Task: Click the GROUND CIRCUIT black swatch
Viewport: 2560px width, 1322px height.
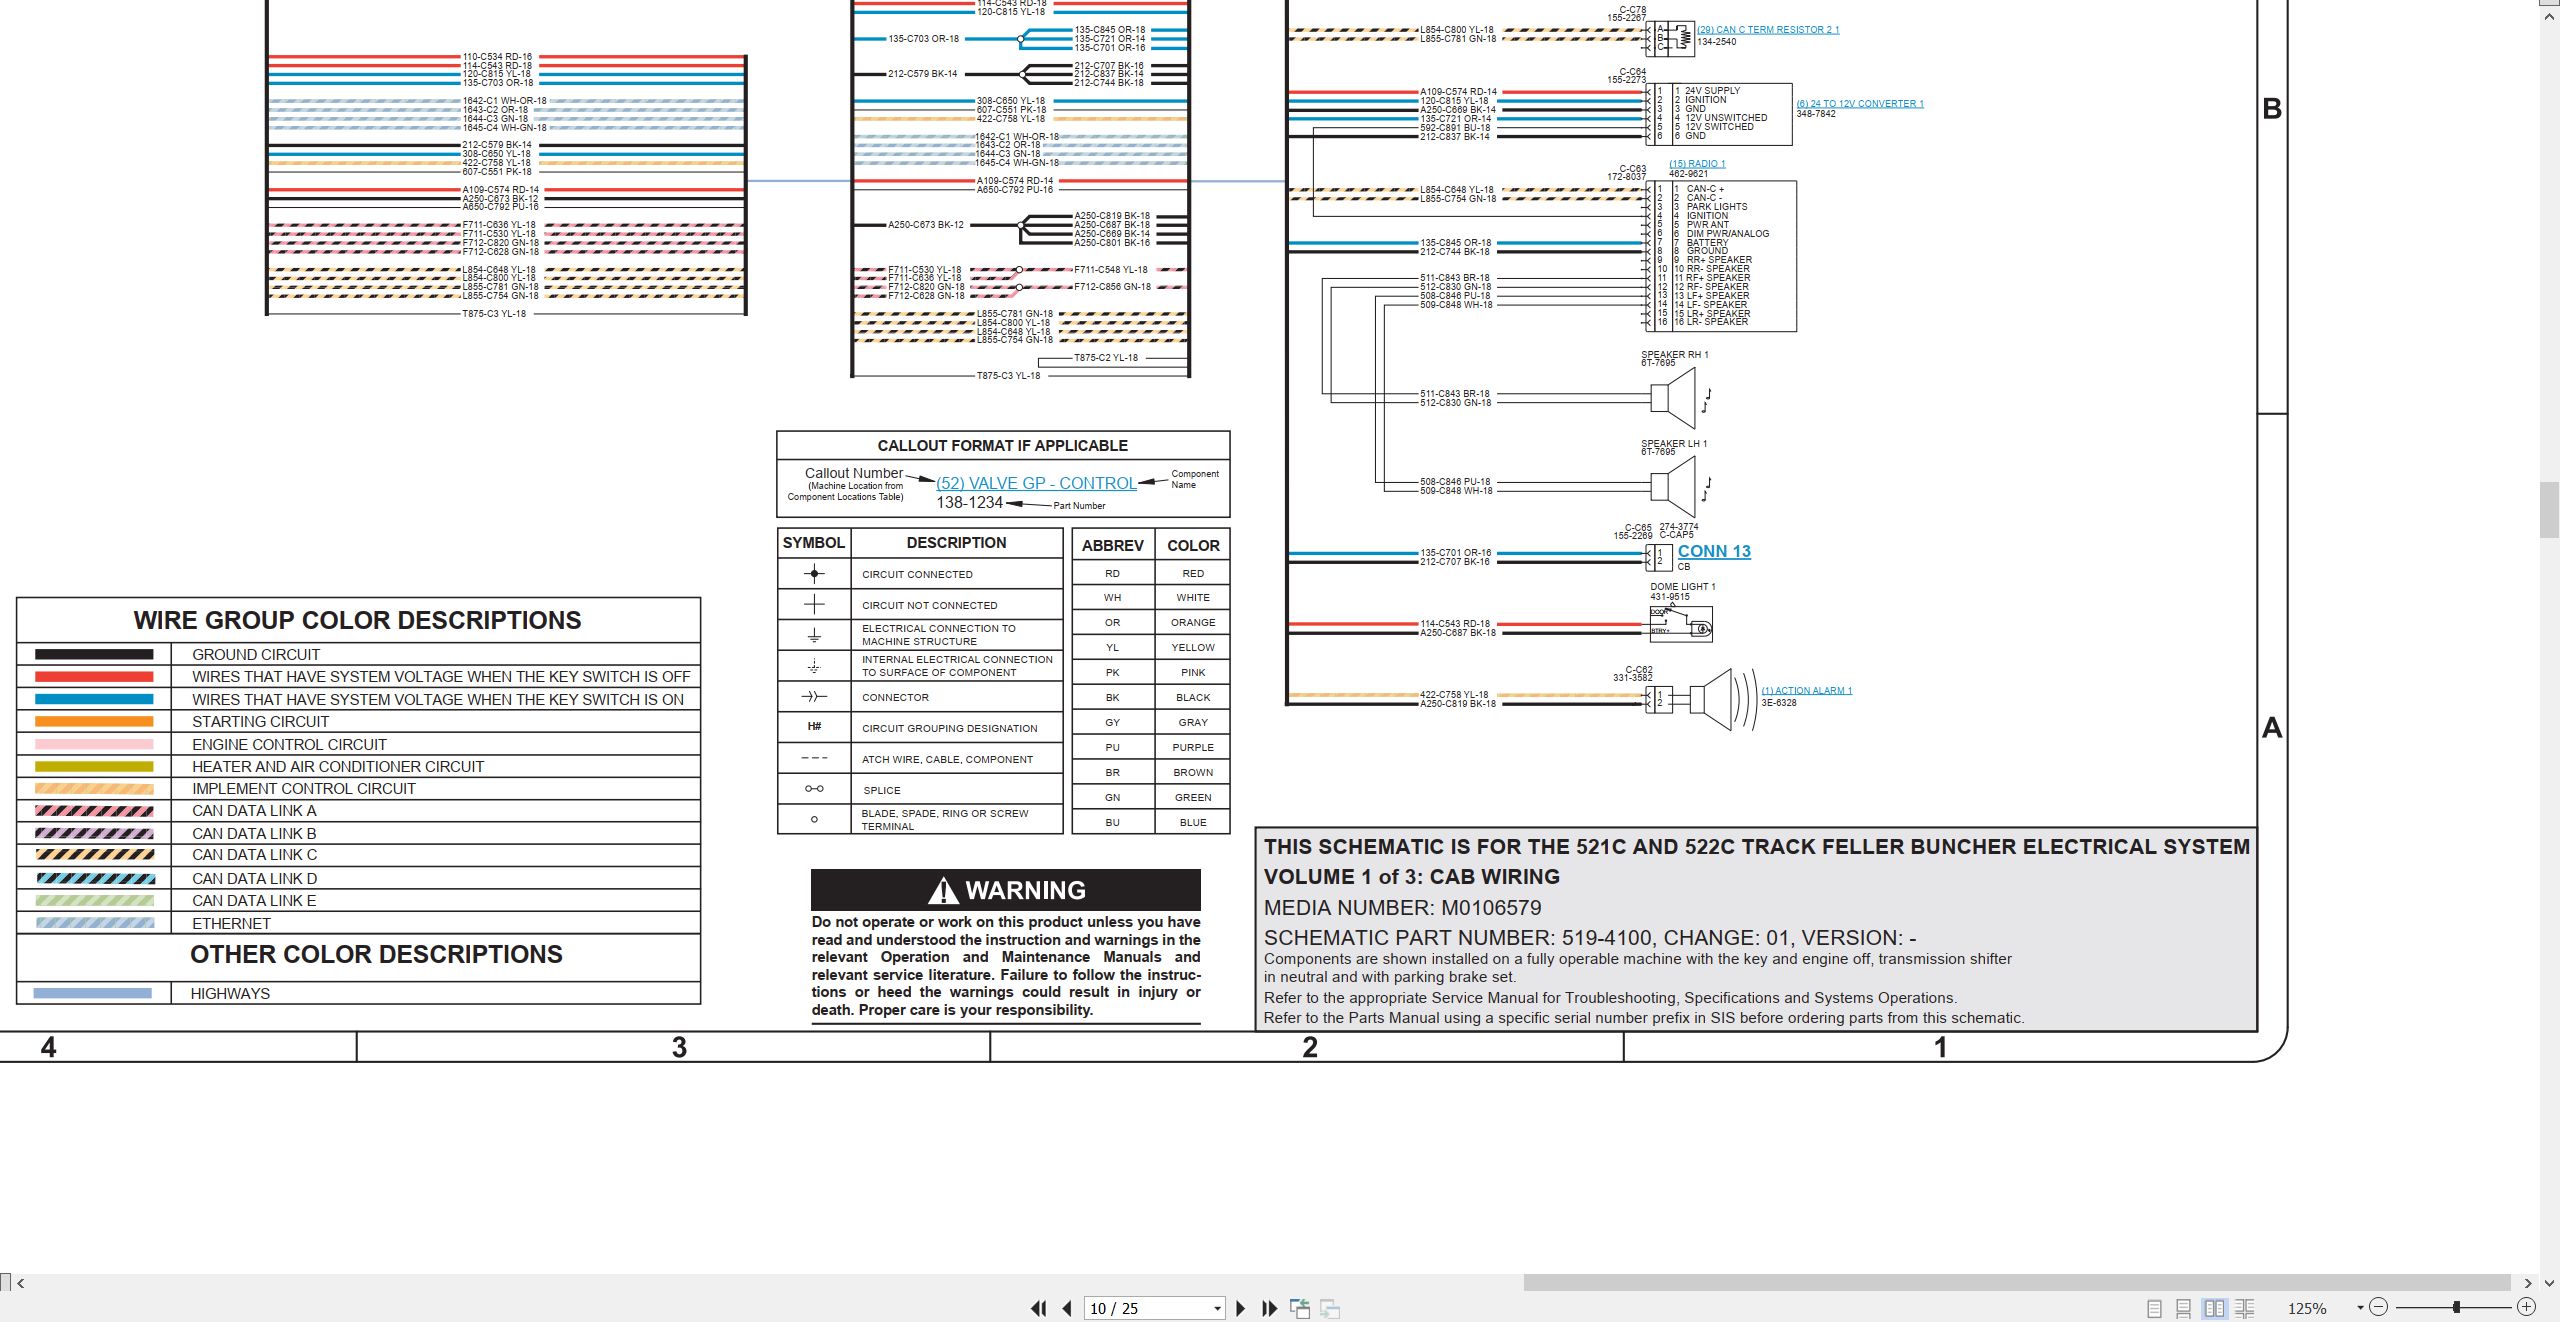Action: 94,654
